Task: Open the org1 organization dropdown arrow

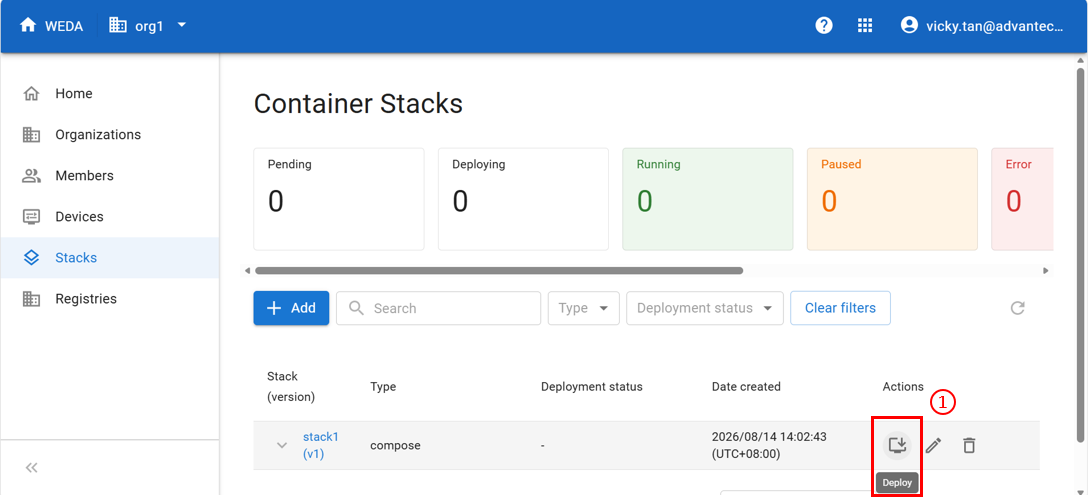Action: [x=182, y=26]
